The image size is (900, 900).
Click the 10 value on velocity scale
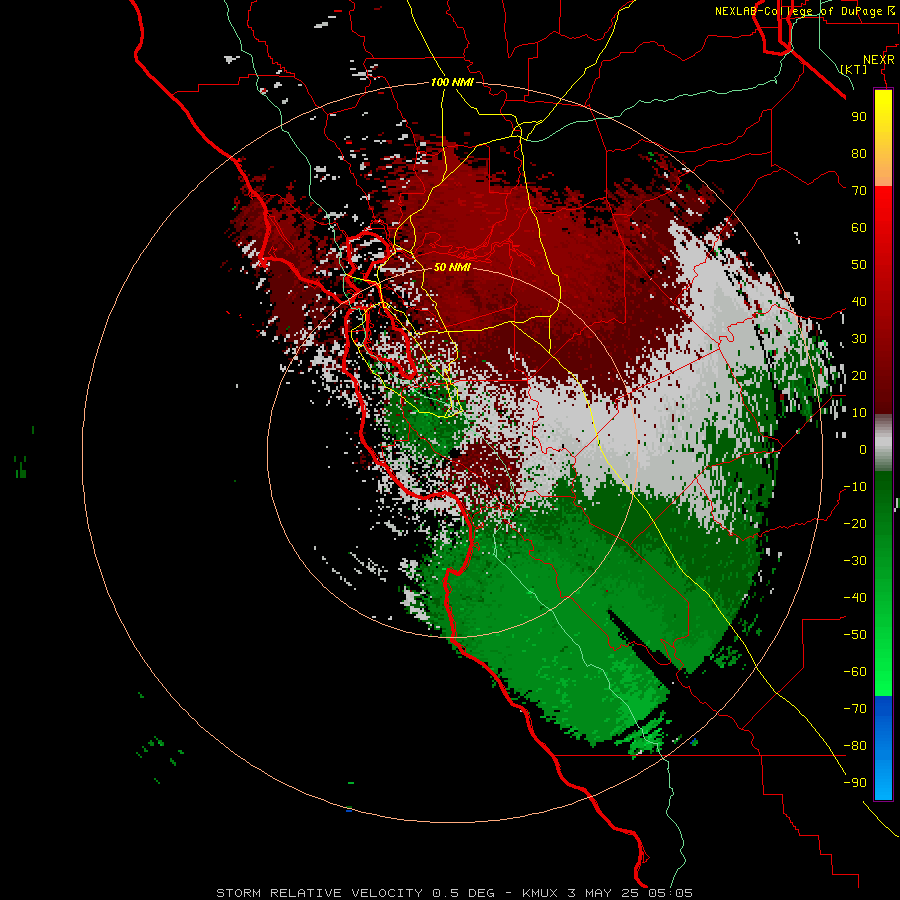pyautogui.click(x=859, y=413)
